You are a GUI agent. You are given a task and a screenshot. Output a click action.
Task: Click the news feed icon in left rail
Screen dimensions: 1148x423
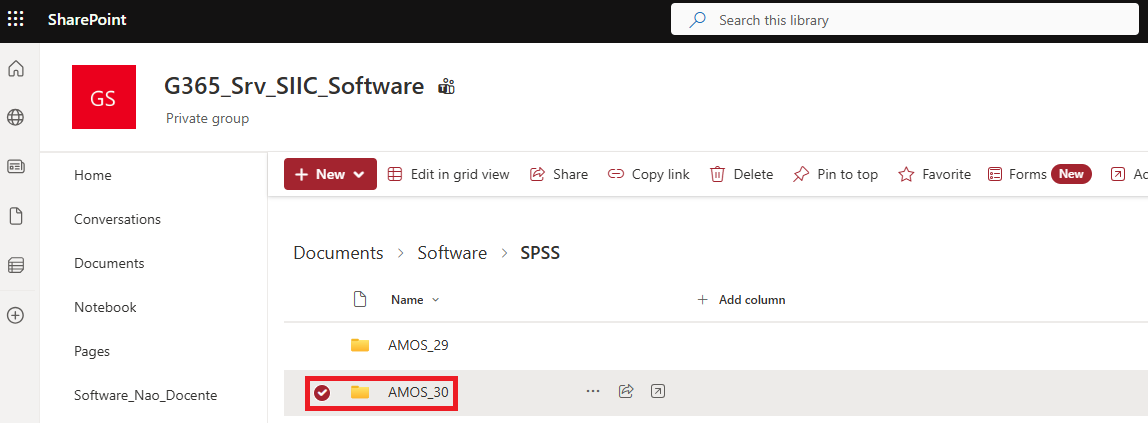point(16,167)
